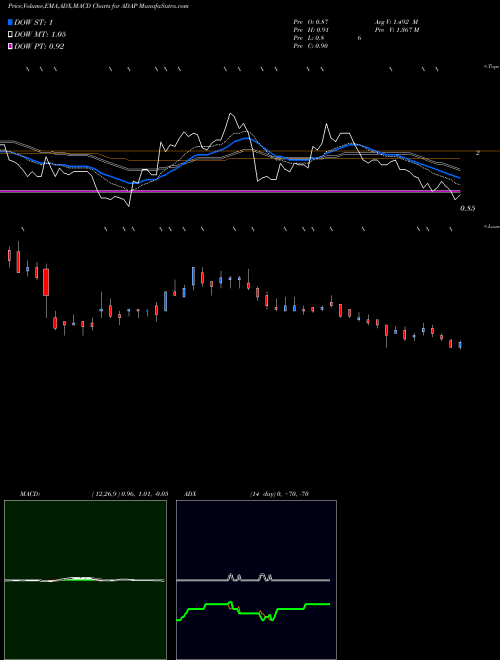Click the 'ADX' panel heading
Viewport: 500px width, 660px height.
(x=190, y=494)
